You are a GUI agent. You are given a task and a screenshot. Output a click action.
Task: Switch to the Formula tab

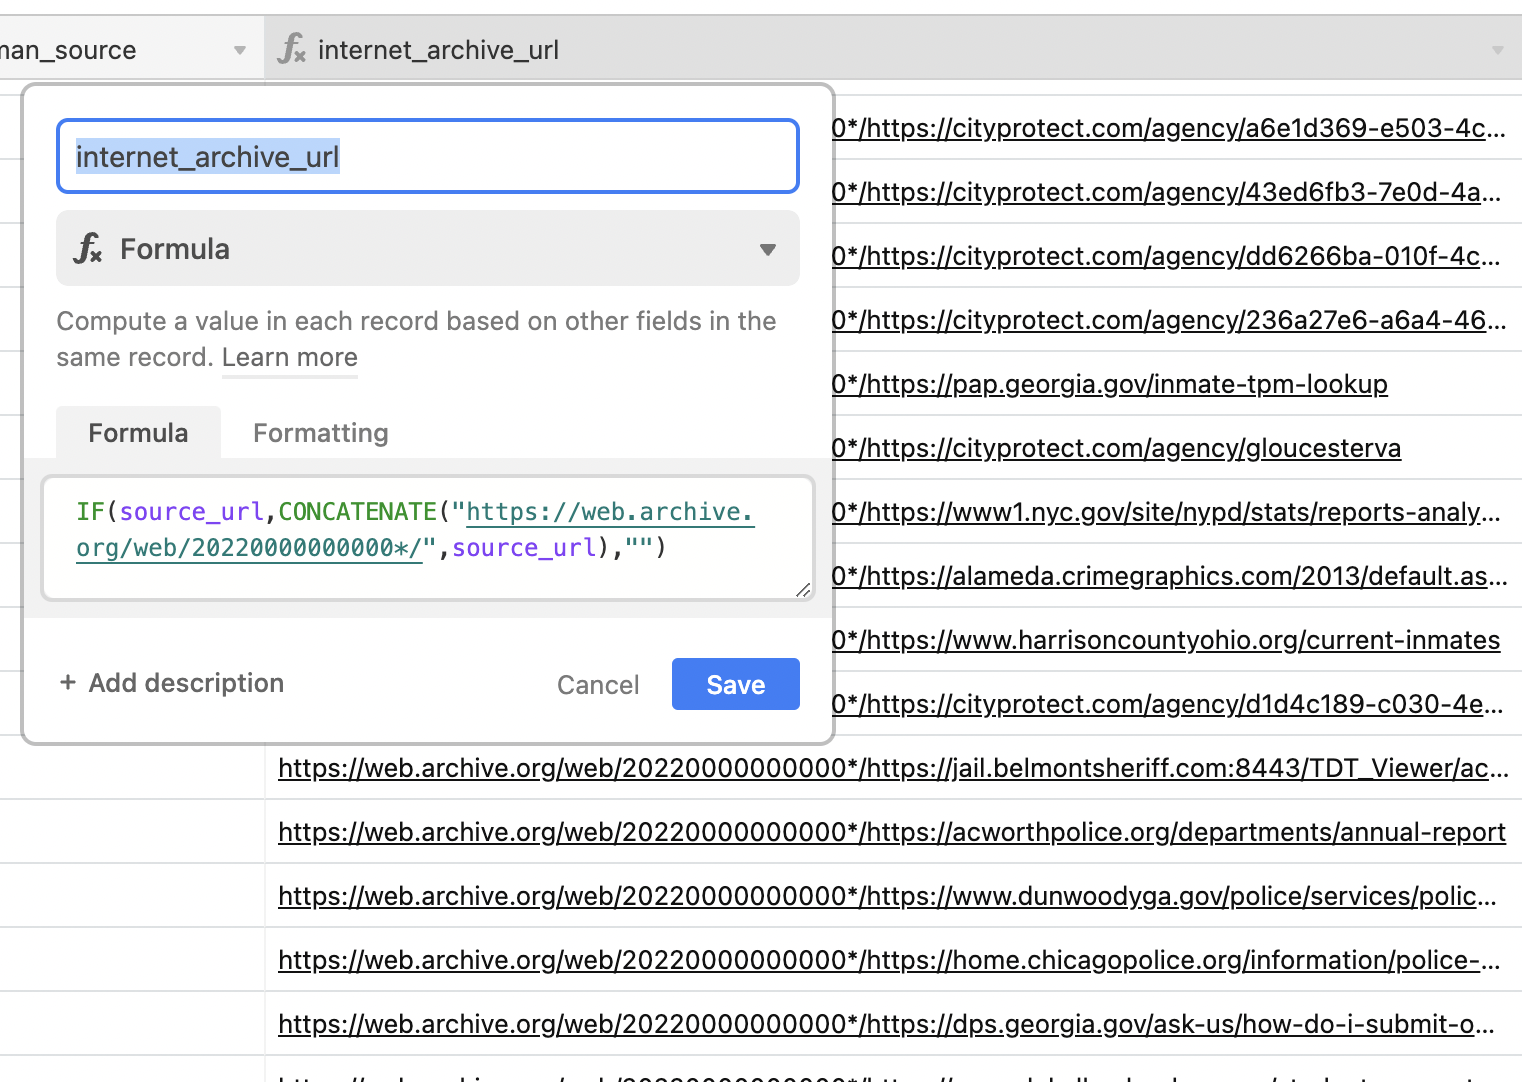(138, 432)
